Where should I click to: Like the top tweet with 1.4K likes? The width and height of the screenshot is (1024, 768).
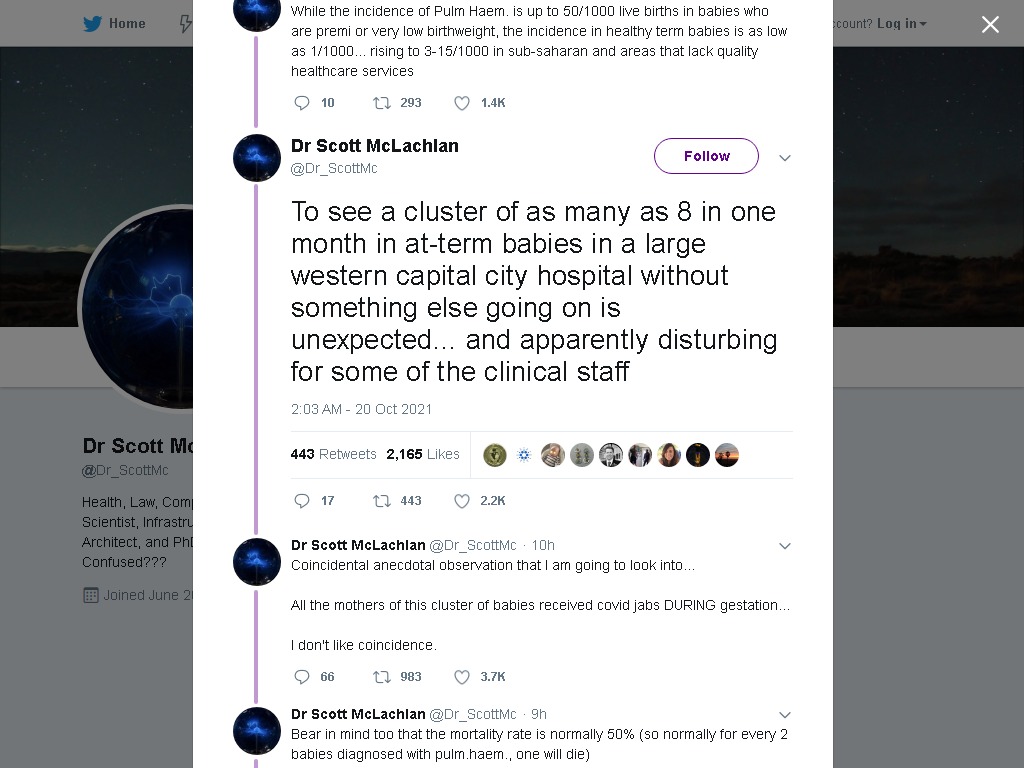462,103
